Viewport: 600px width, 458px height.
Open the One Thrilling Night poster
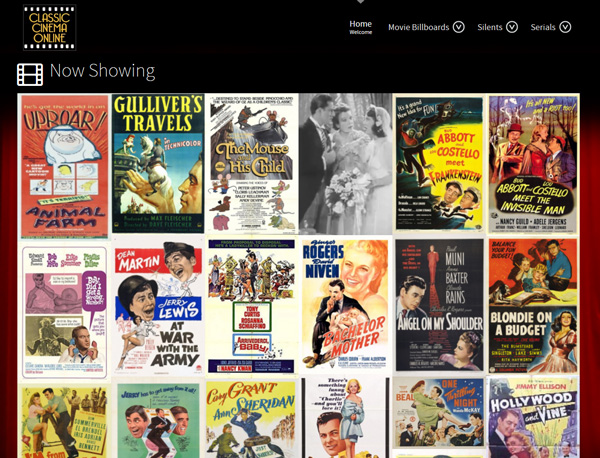click(439, 412)
